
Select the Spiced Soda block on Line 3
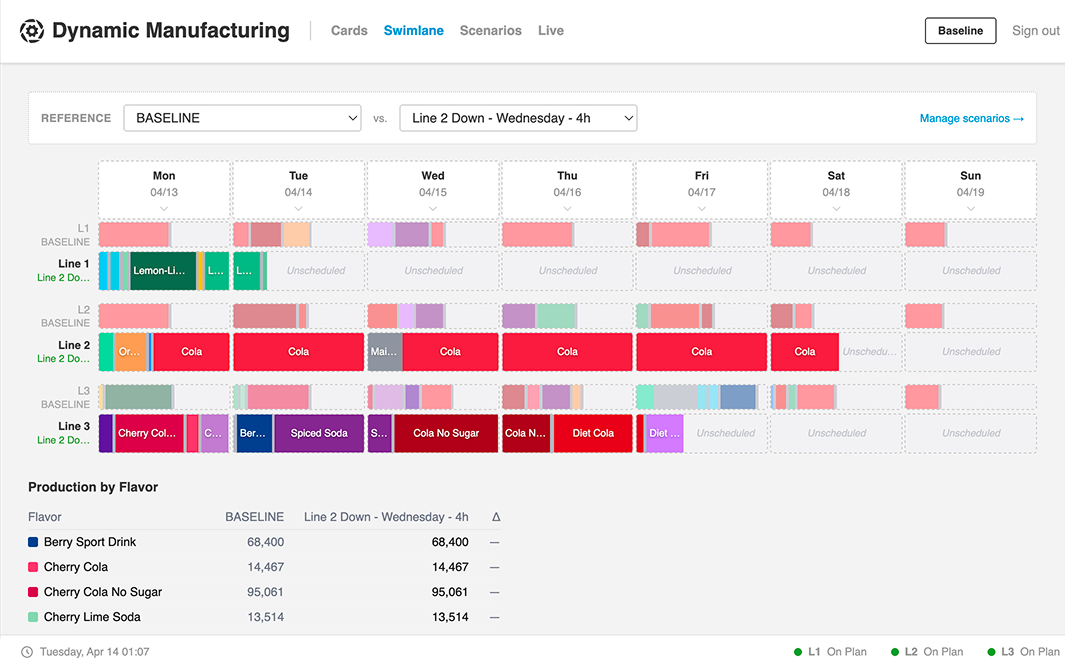(319, 433)
